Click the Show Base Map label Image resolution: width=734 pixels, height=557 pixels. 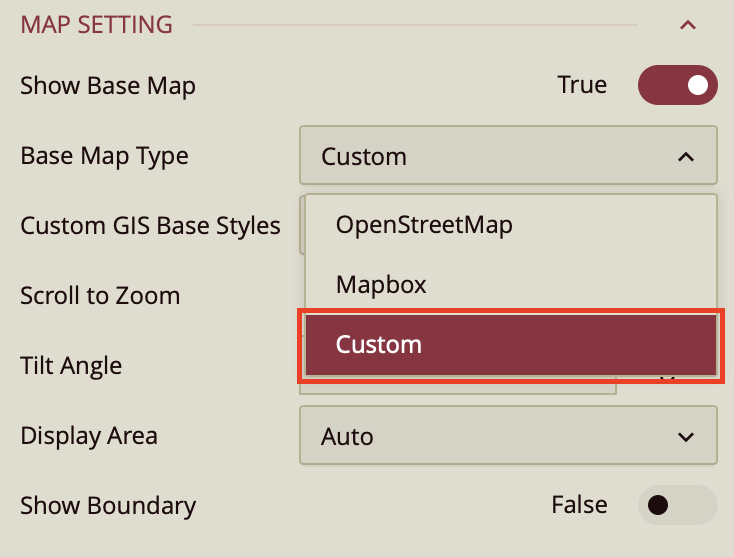click(108, 86)
